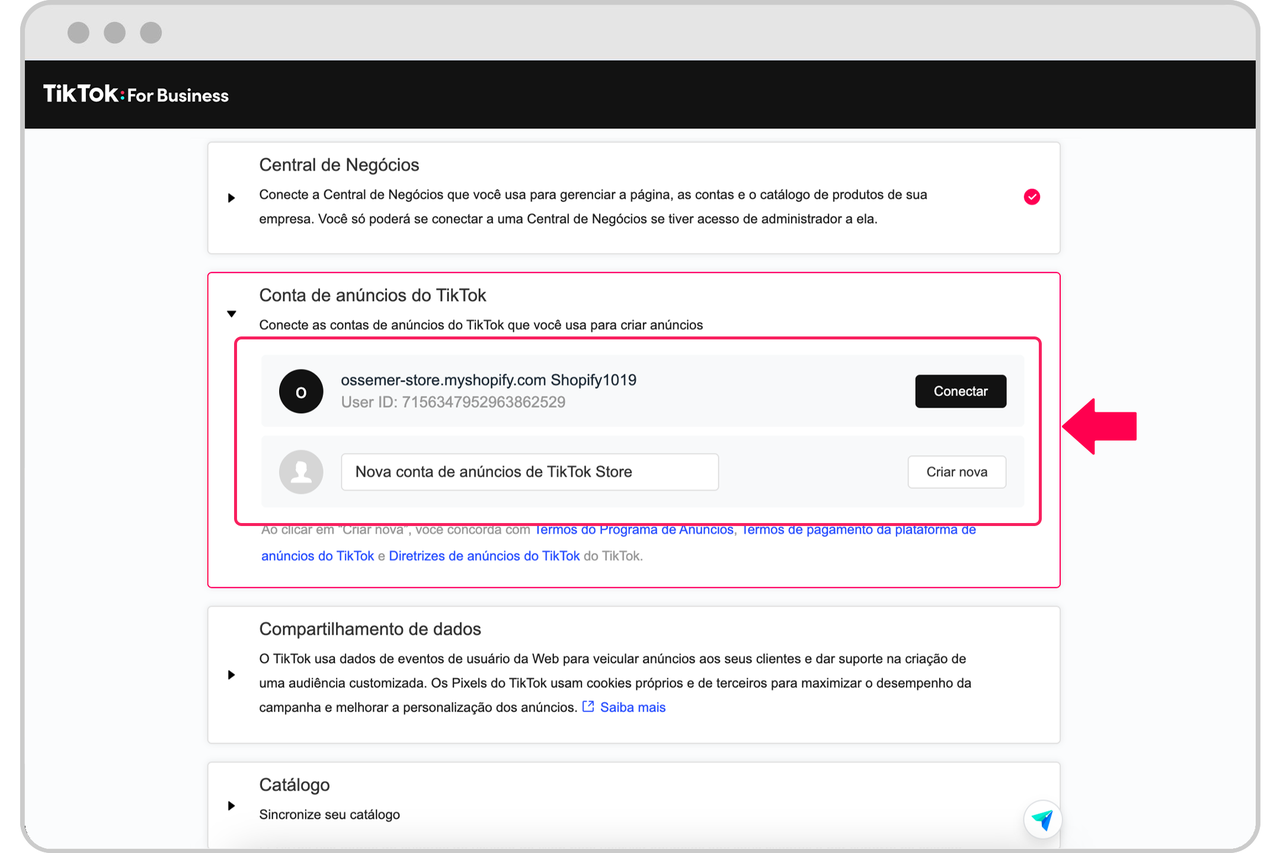Click the TikTok For Business logo
This screenshot has width=1280, height=853.
pos(136,95)
